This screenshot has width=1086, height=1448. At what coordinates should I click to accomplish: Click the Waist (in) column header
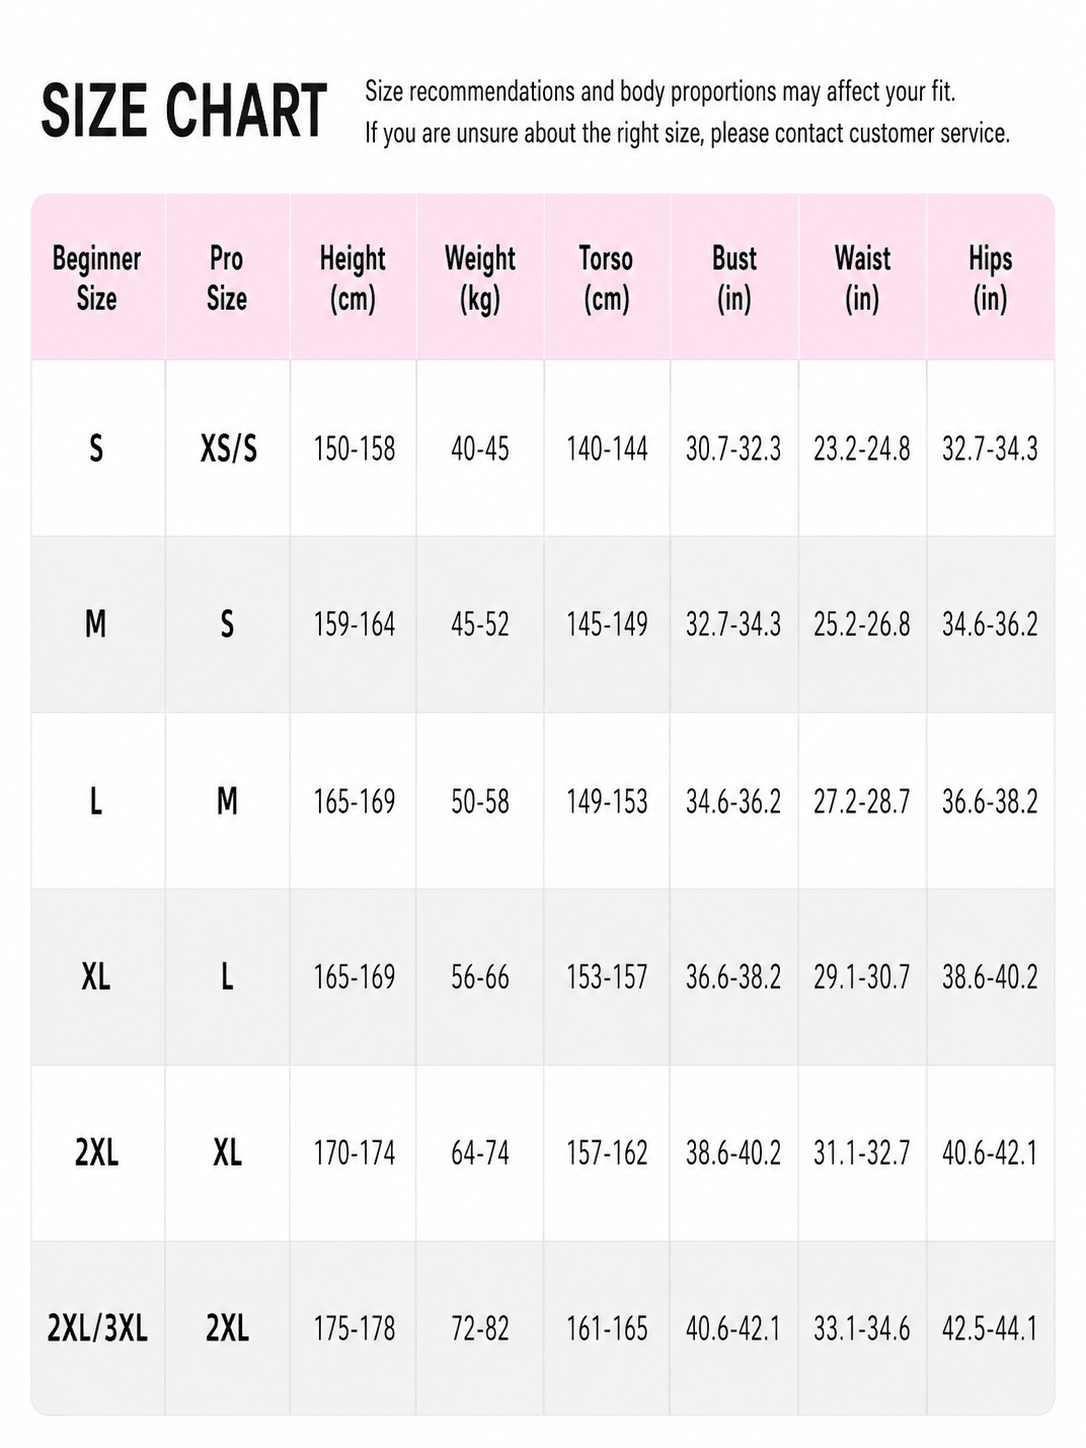tap(862, 277)
